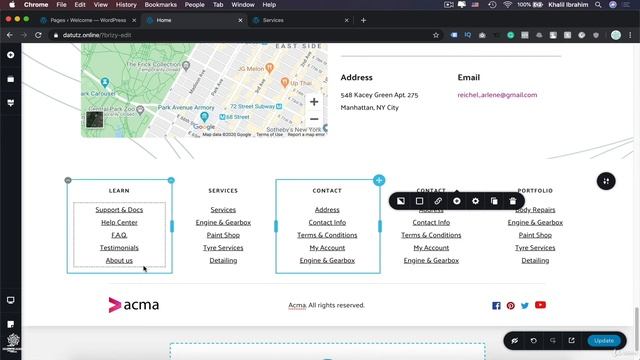Bookmark this page with the star icon
The image size is (640, 360).
point(436,35)
